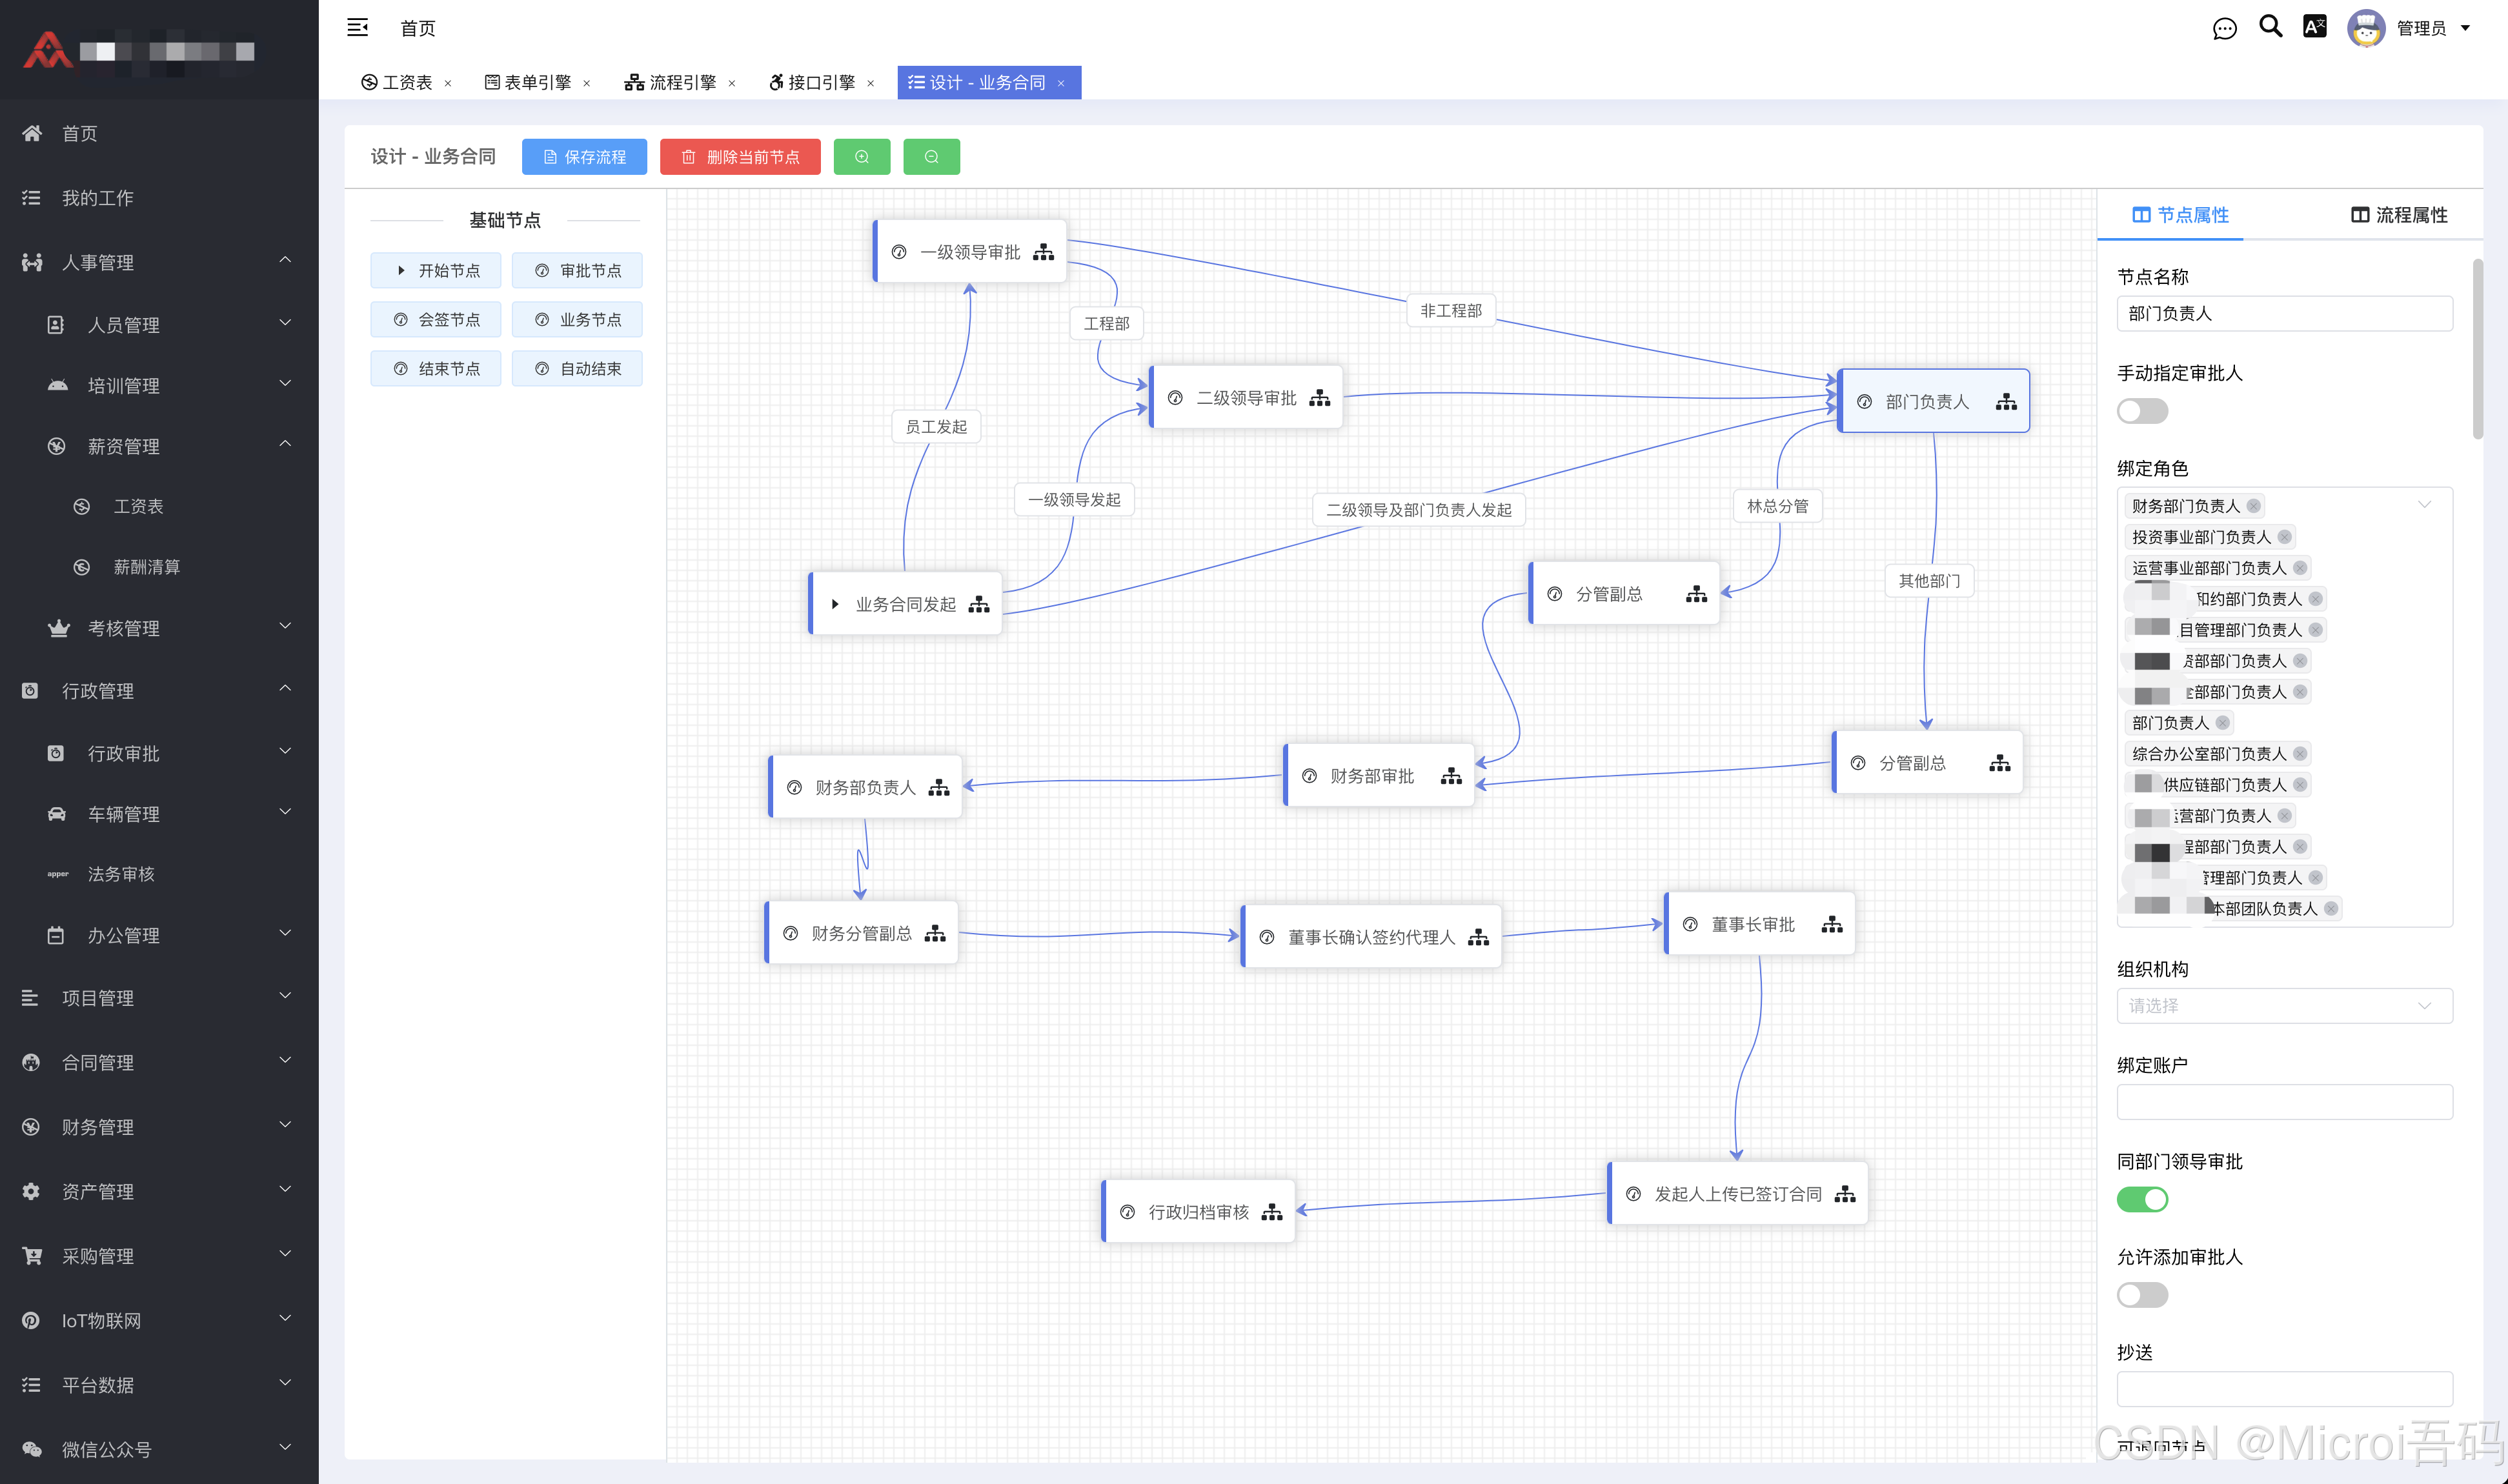Remove the 综合办公室部门负责人 role tag
Screen dimensions: 2508x1484
coord(2300,754)
